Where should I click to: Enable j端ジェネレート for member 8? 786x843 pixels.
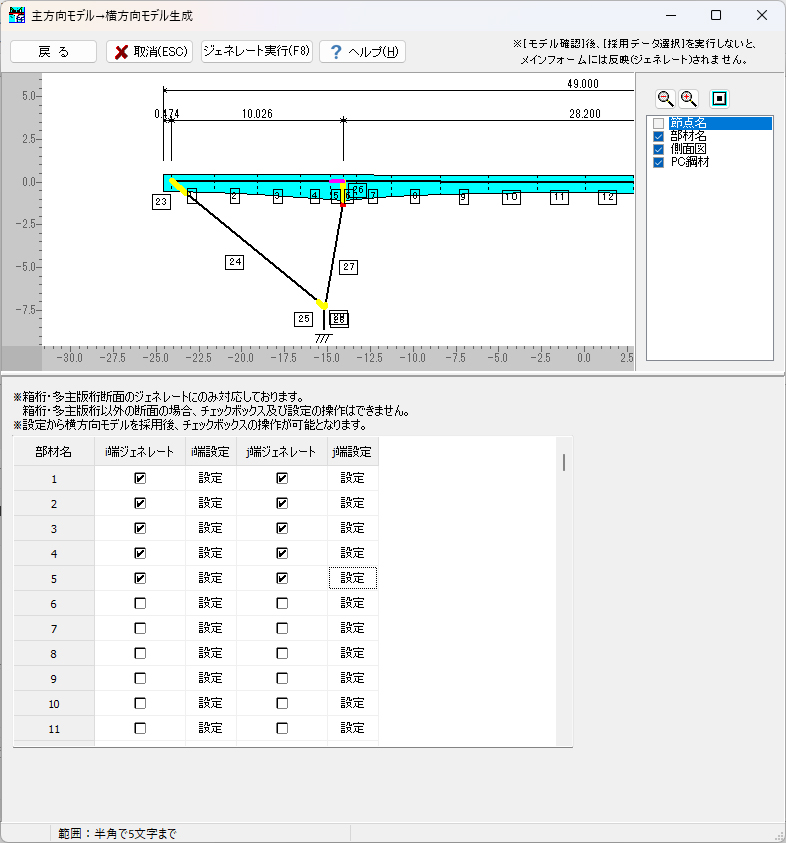282,653
